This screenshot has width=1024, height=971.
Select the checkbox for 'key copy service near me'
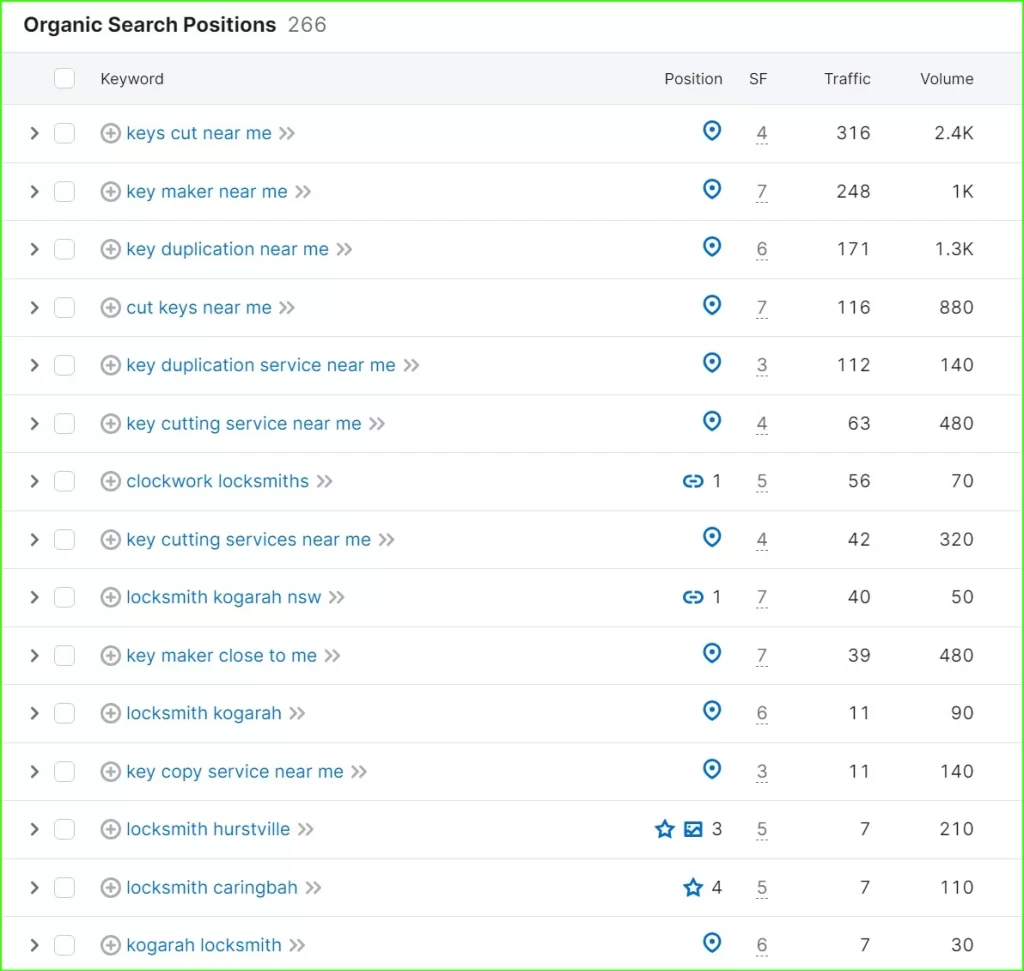[64, 772]
